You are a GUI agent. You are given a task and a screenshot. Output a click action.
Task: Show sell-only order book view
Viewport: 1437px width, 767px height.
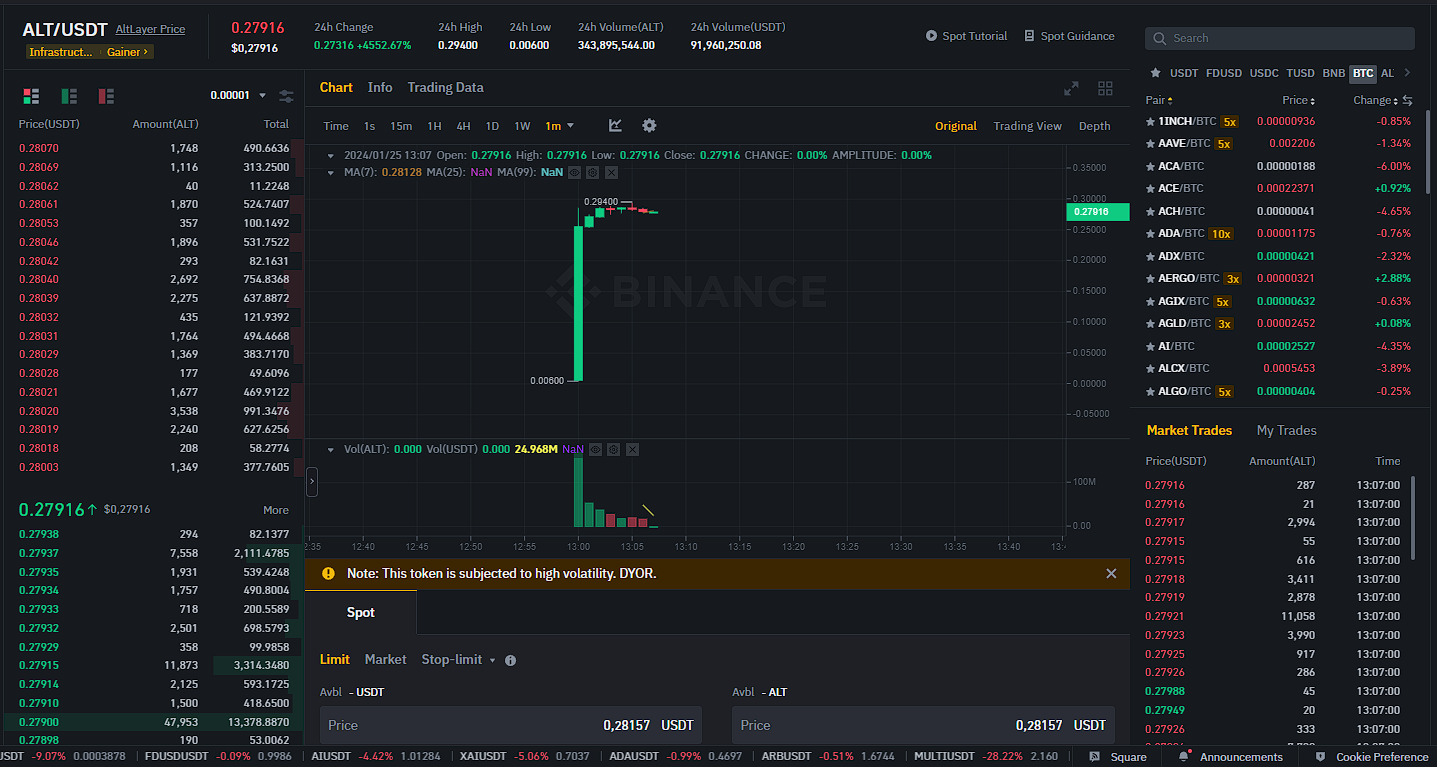point(106,96)
